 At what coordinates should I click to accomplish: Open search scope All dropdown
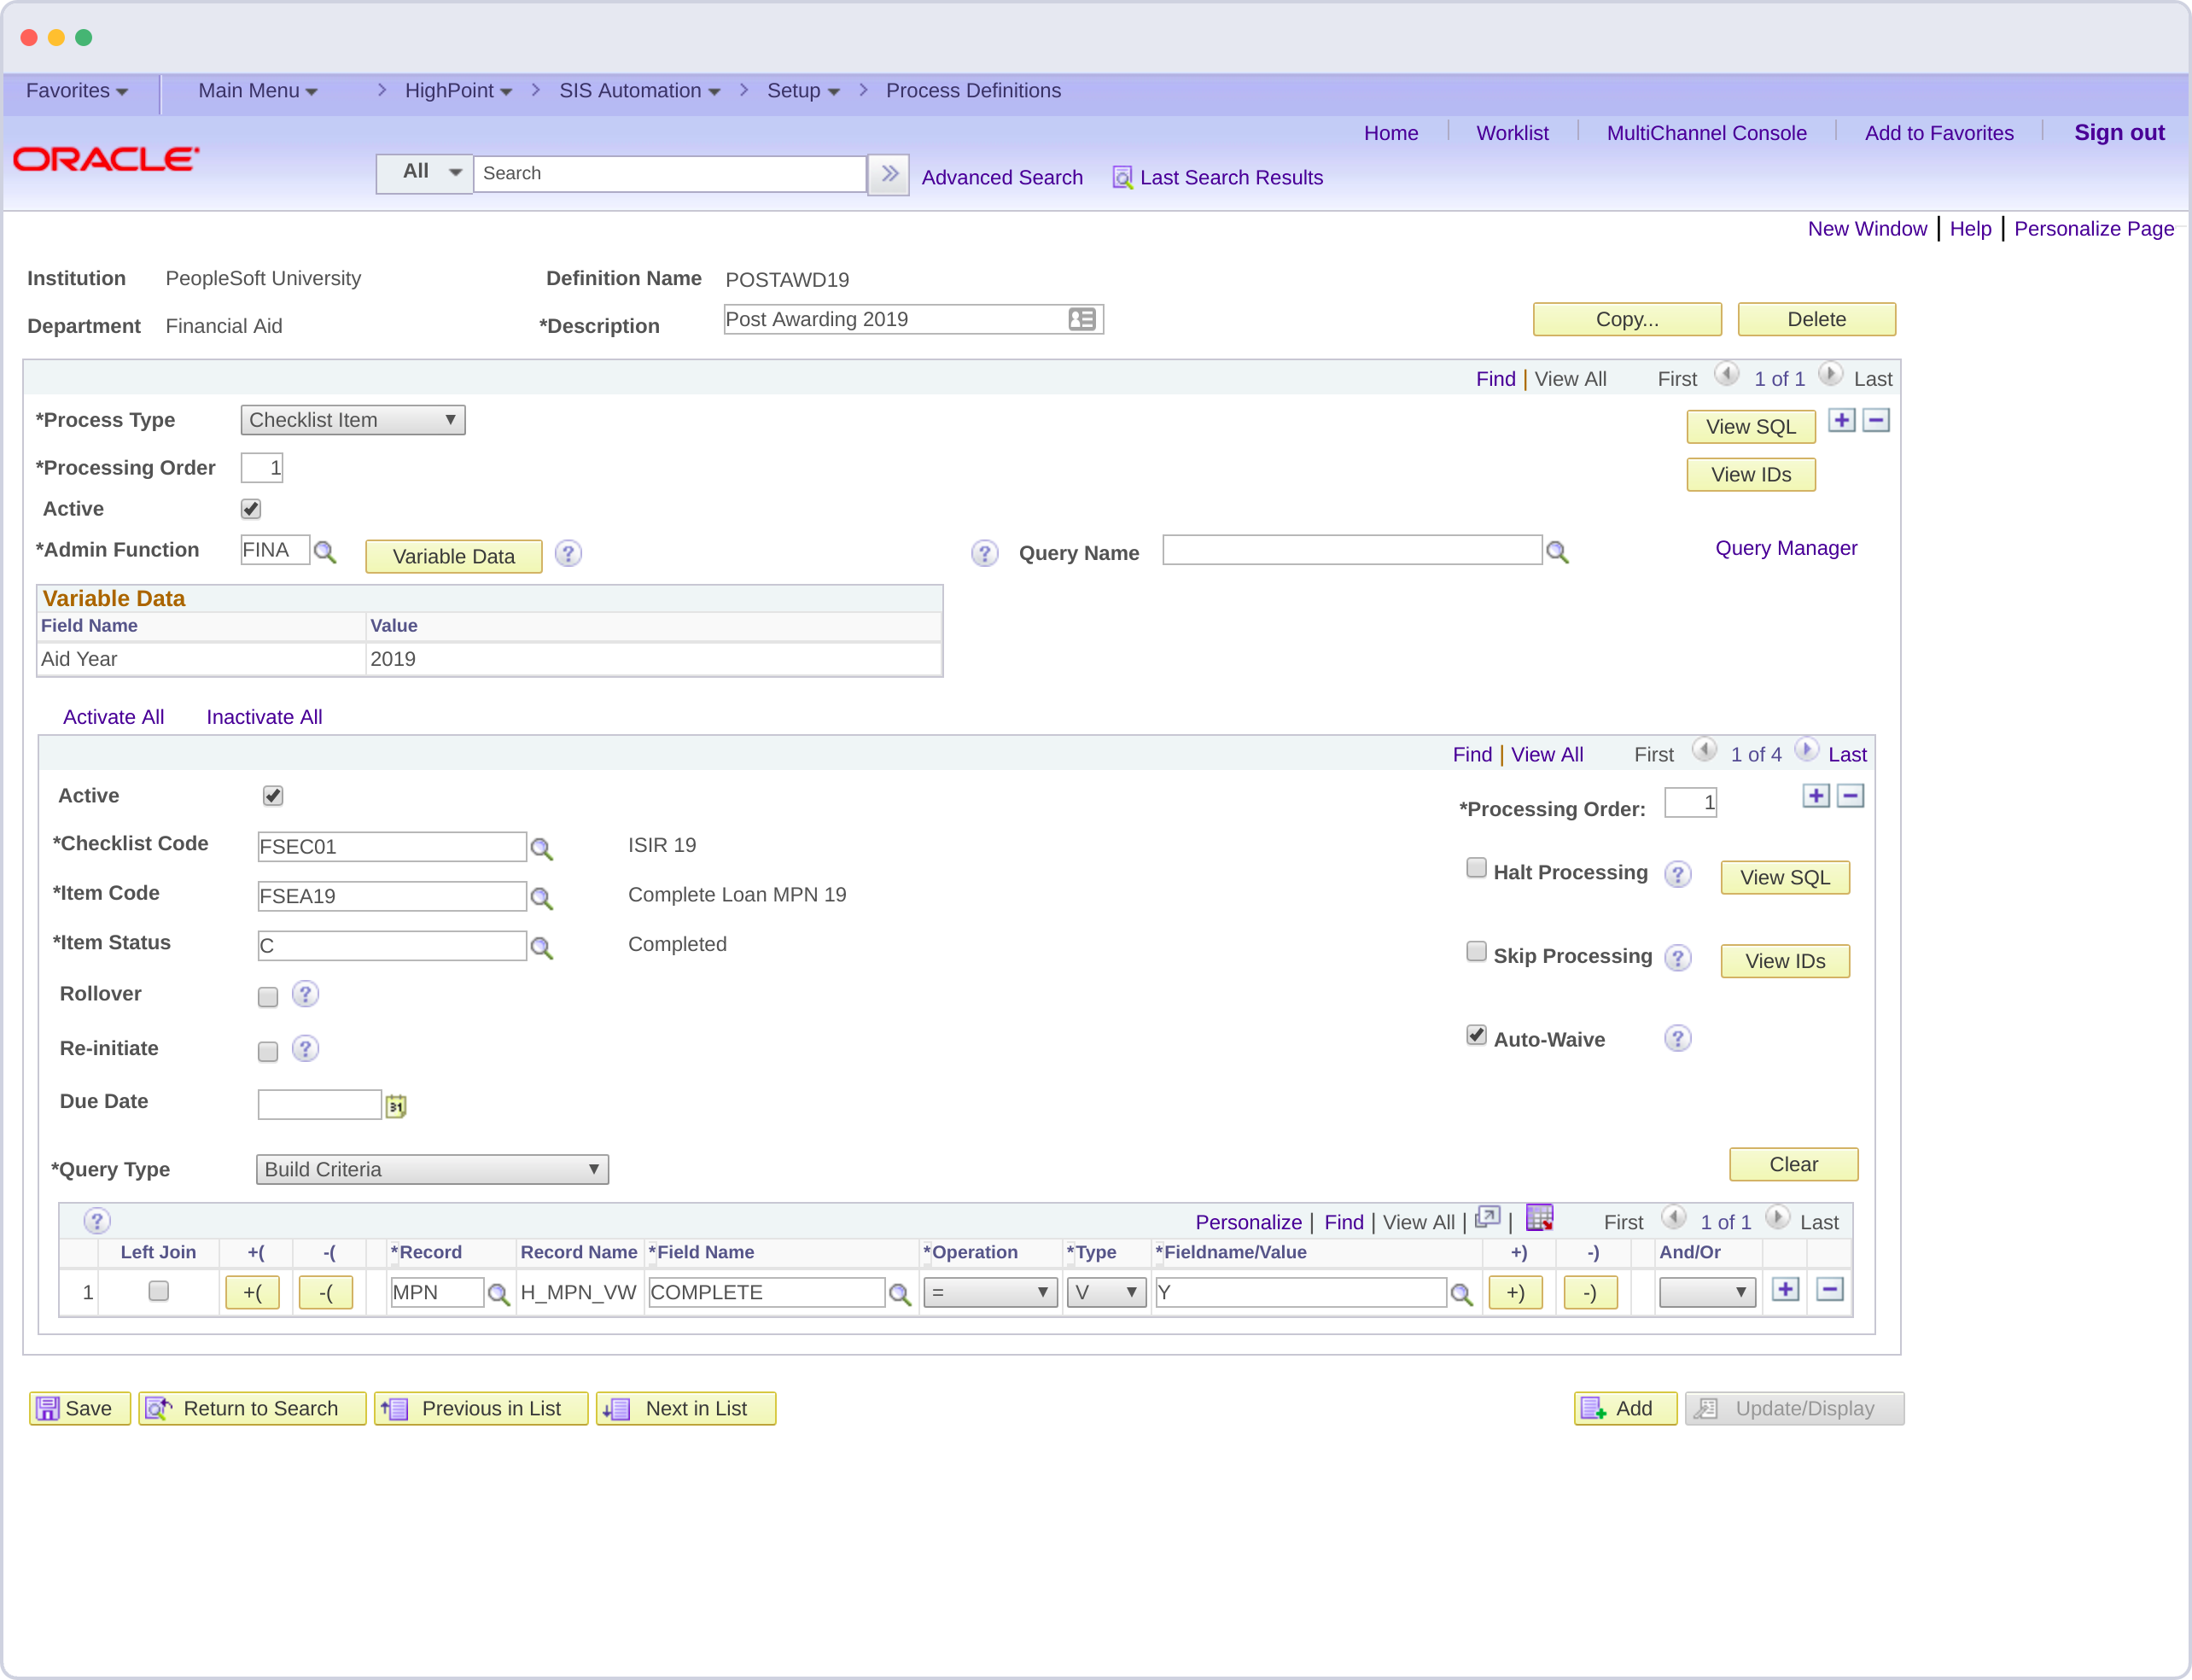424,173
